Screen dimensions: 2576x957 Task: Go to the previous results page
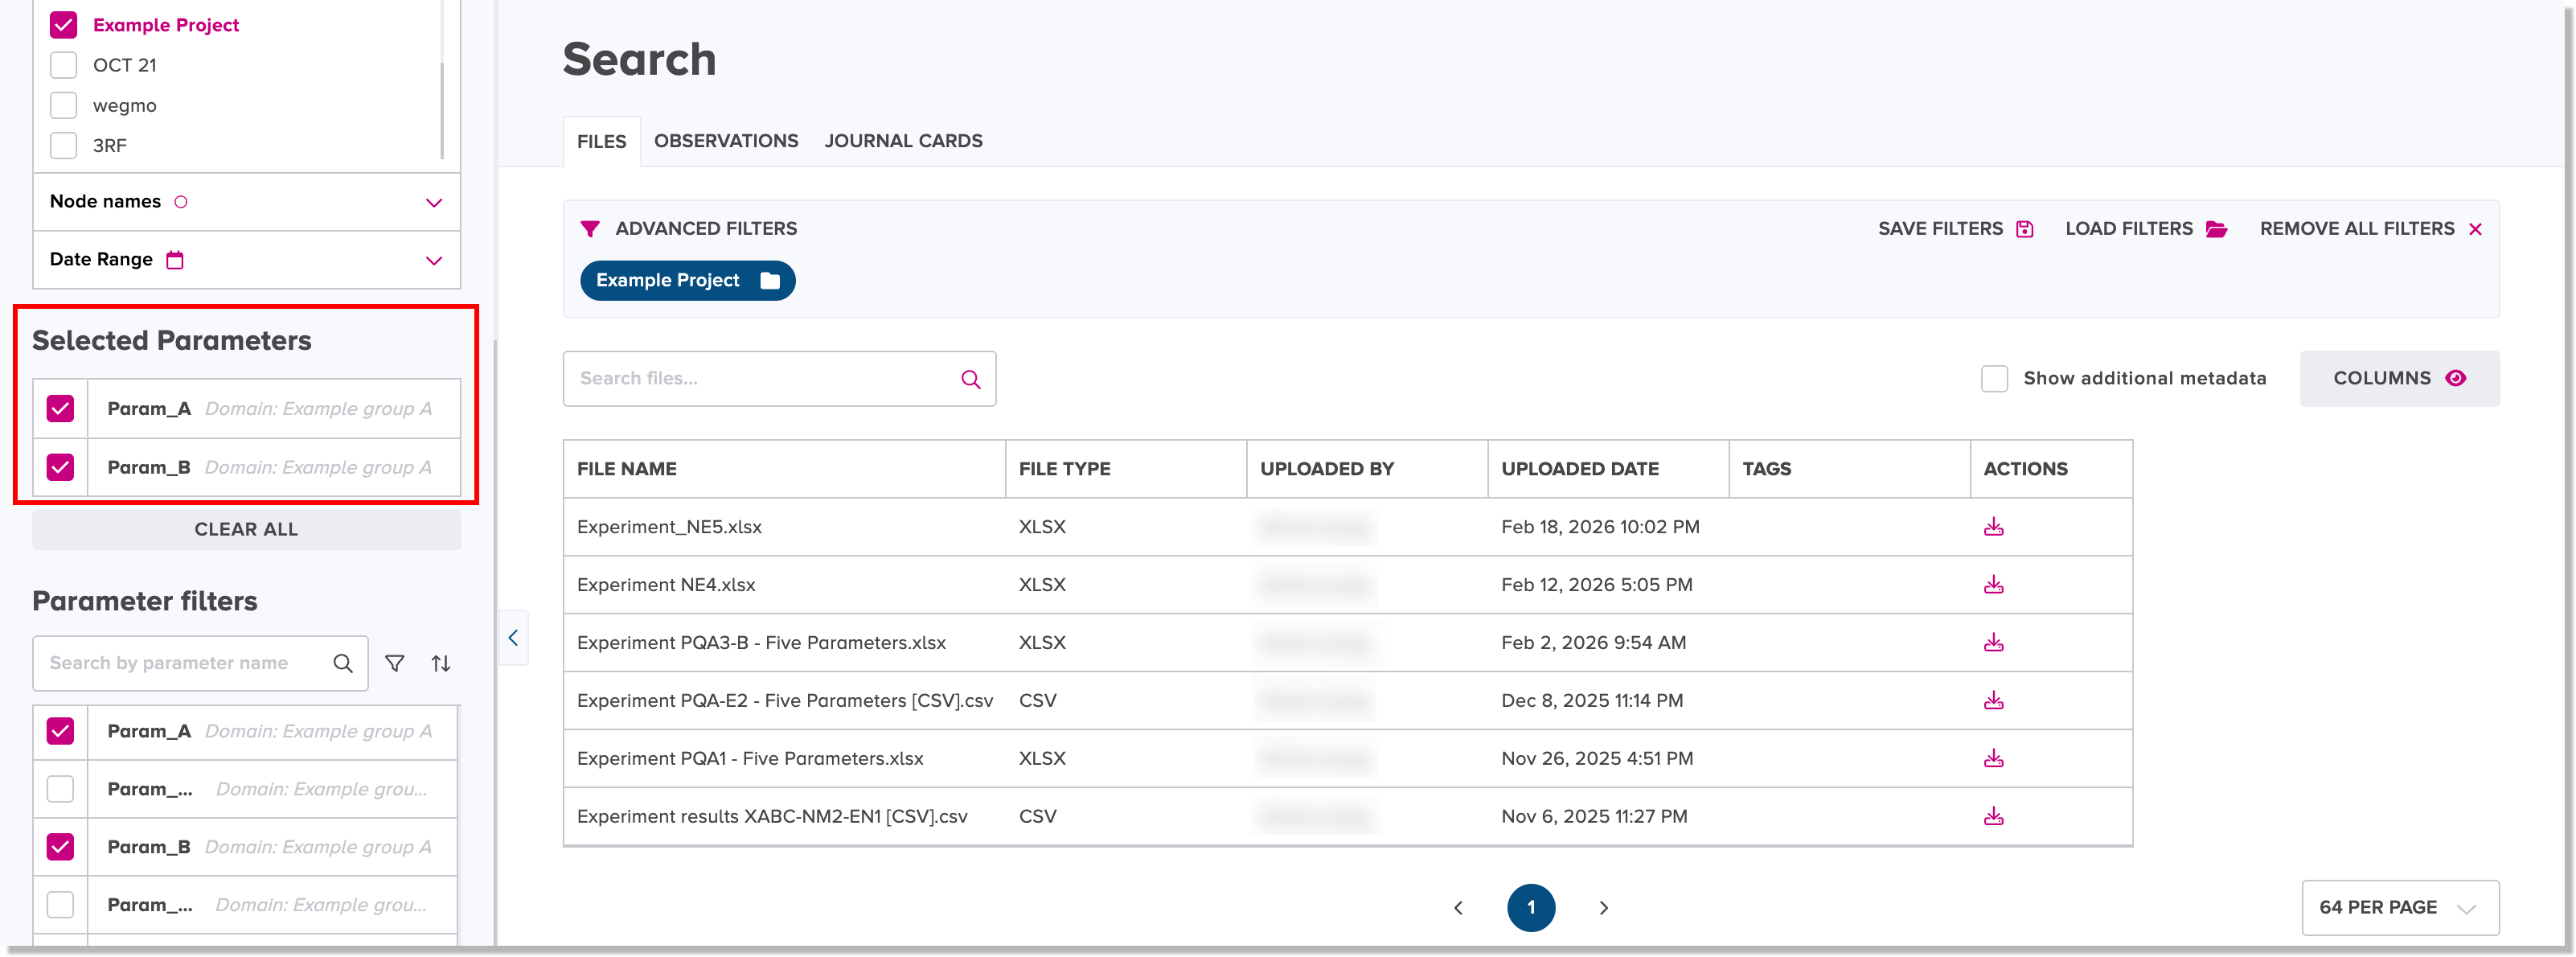click(x=1458, y=908)
